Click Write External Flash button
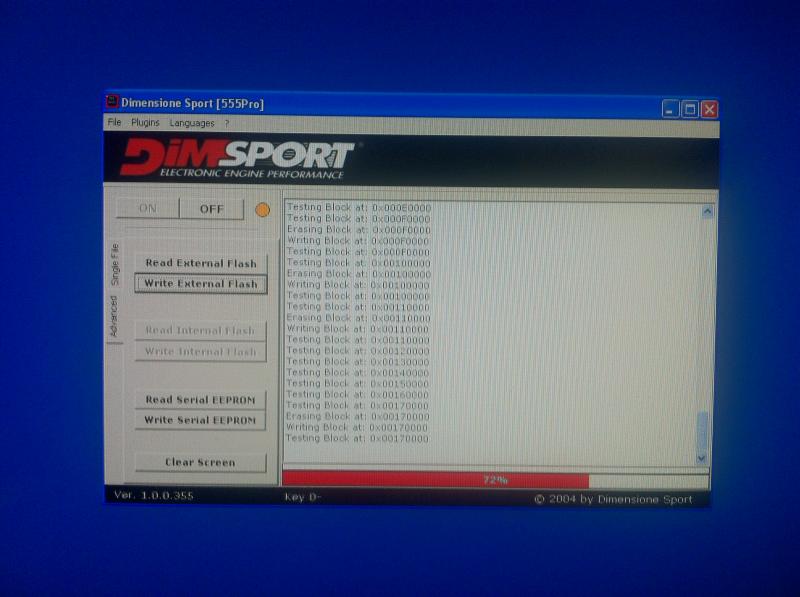Image resolution: width=800 pixels, height=597 pixels. tap(201, 284)
